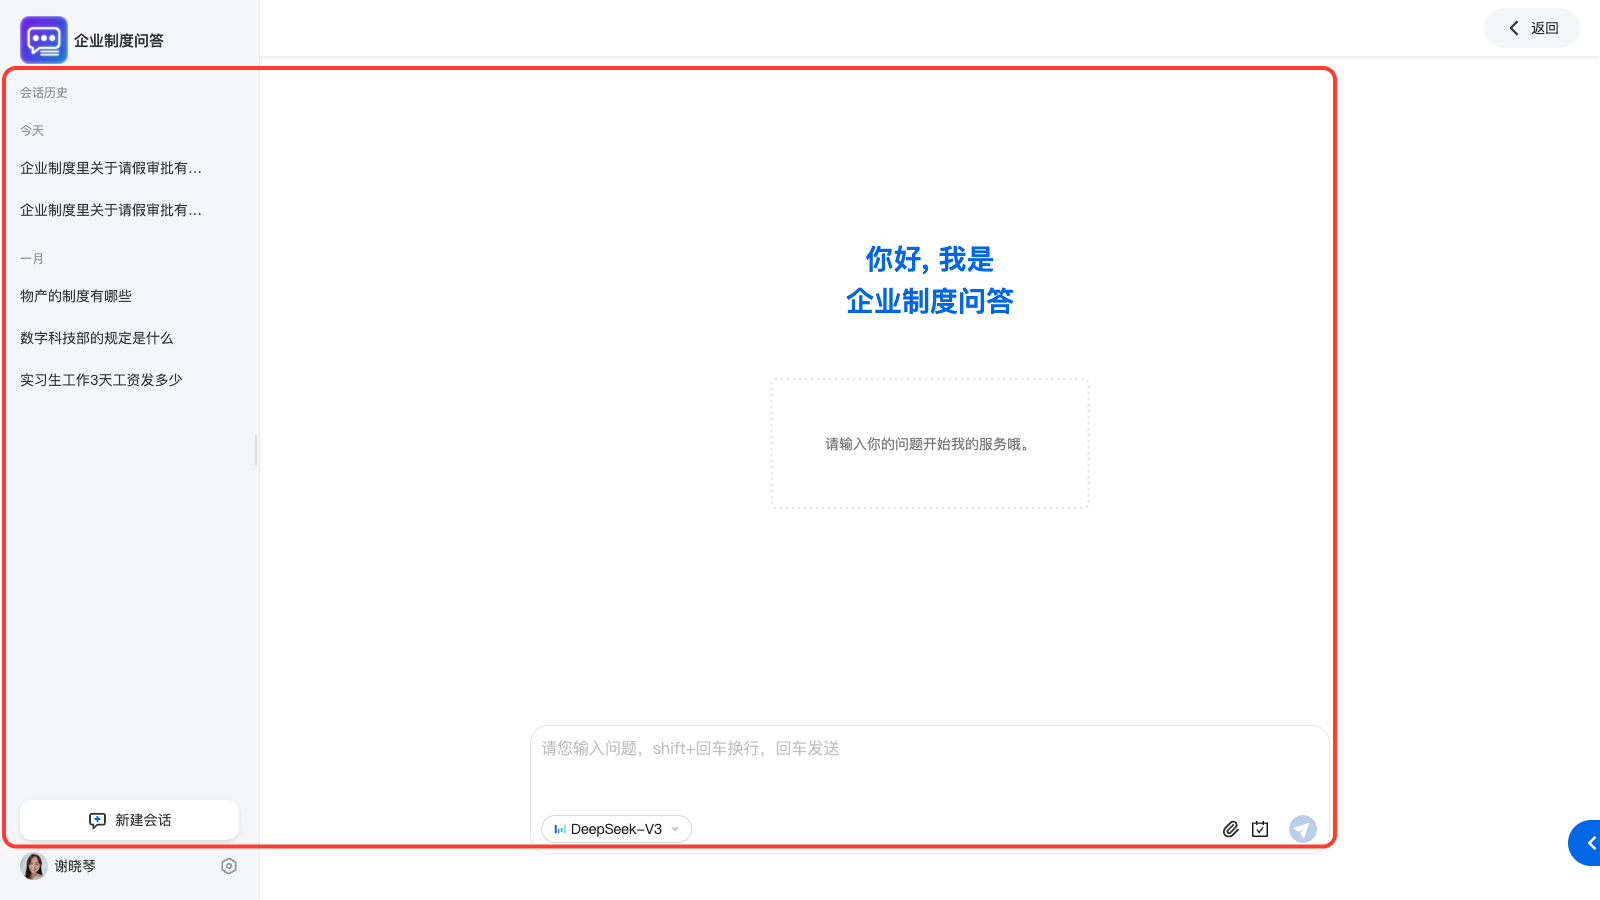Open first 企业制度里关于请假审批 conversation
Image resolution: width=1600 pixels, height=900 pixels.
[x=111, y=168]
